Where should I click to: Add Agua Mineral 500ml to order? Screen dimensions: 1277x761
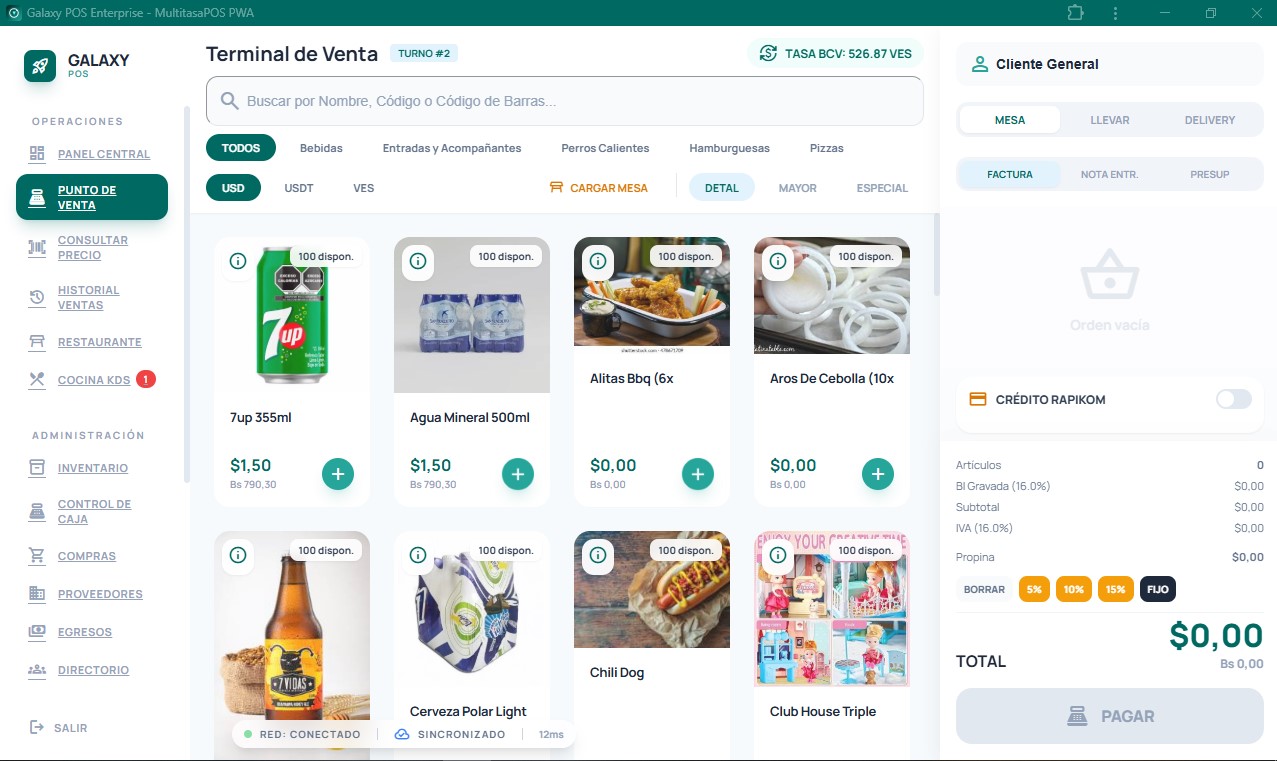click(518, 474)
